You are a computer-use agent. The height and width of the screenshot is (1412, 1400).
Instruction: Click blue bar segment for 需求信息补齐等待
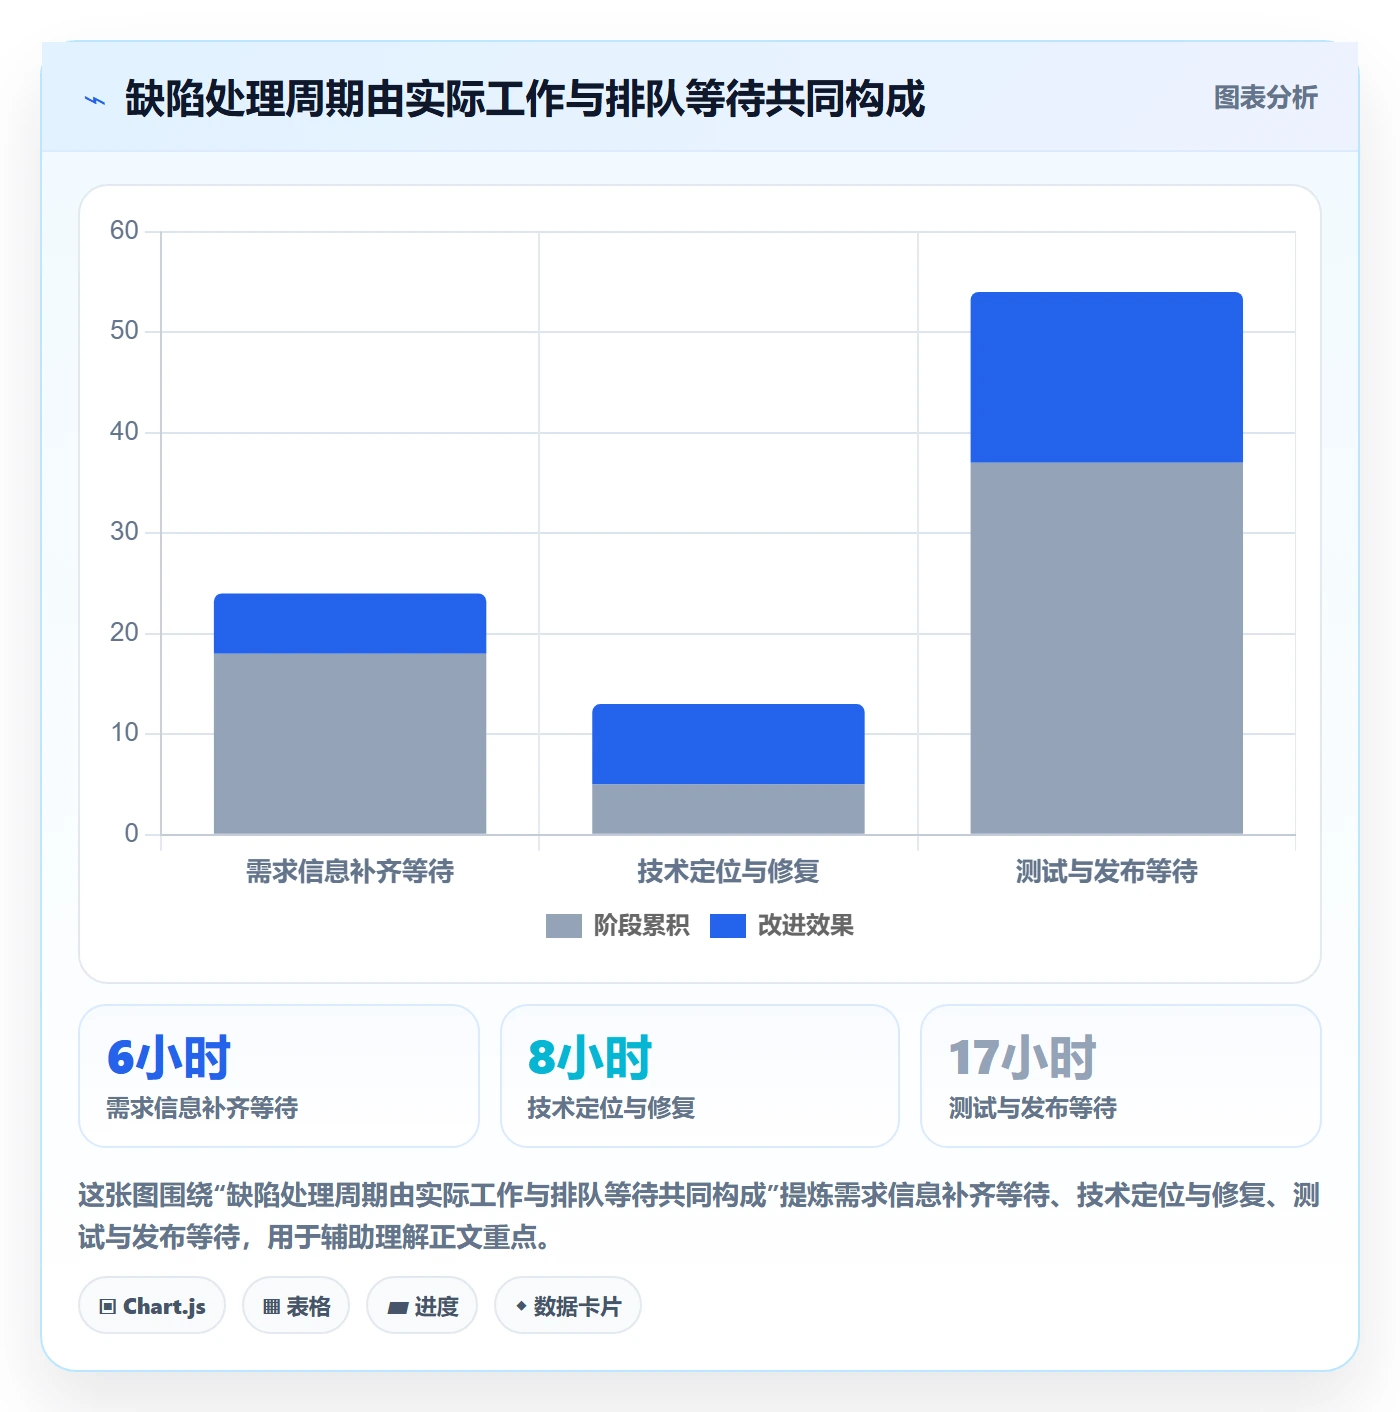[350, 624]
